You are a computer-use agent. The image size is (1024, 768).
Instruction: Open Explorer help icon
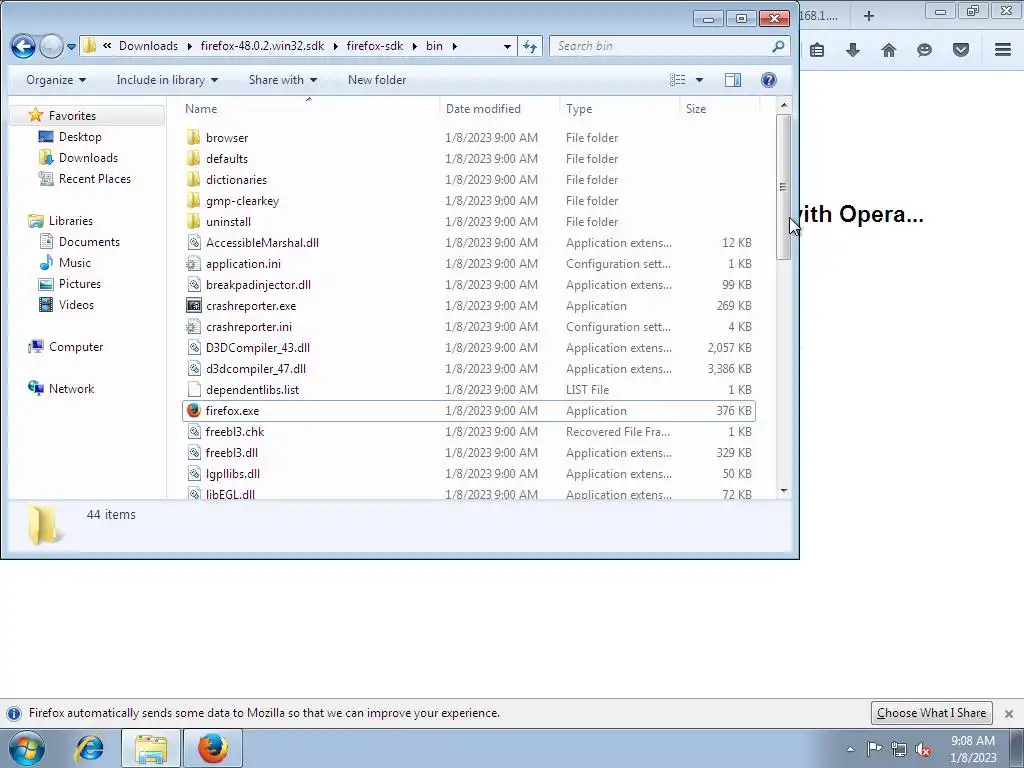(769, 80)
